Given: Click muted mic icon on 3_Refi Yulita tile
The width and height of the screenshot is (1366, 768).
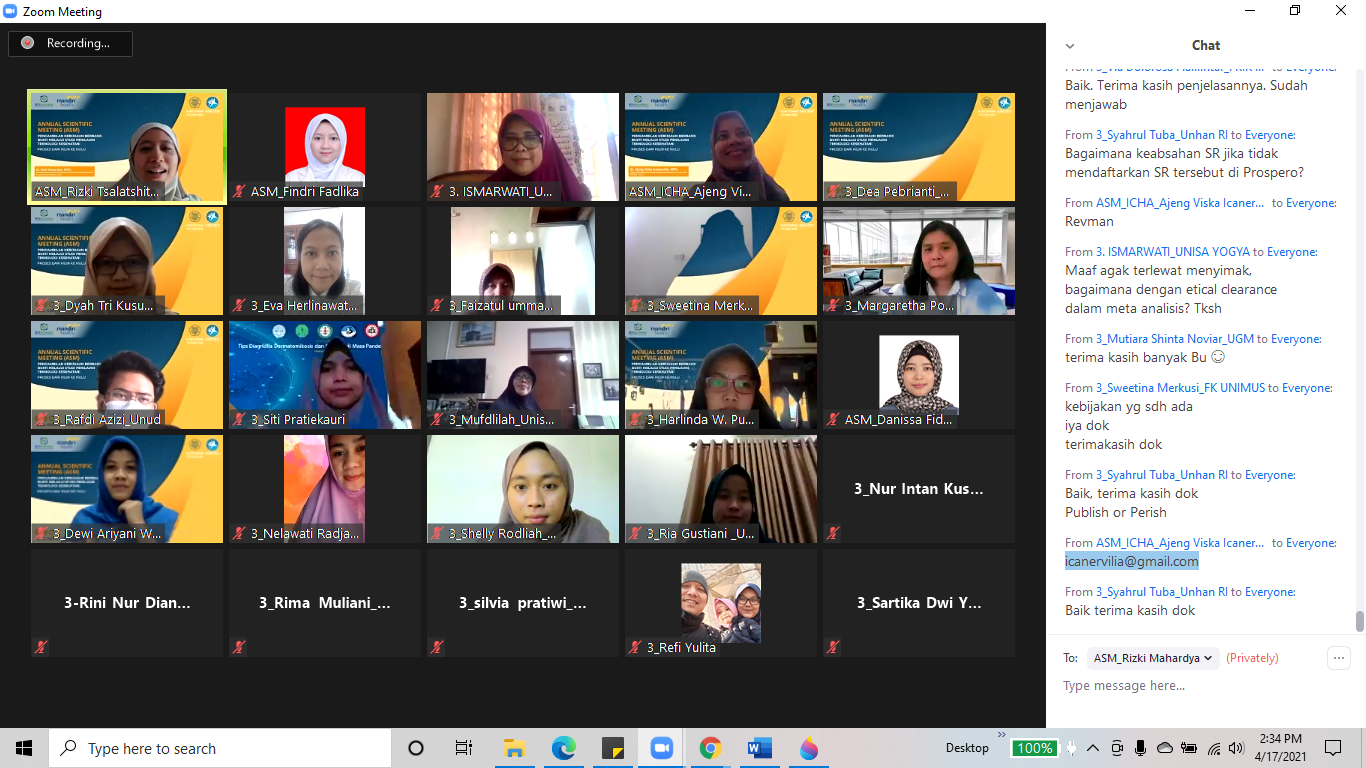Looking at the screenshot, I should coord(635,648).
